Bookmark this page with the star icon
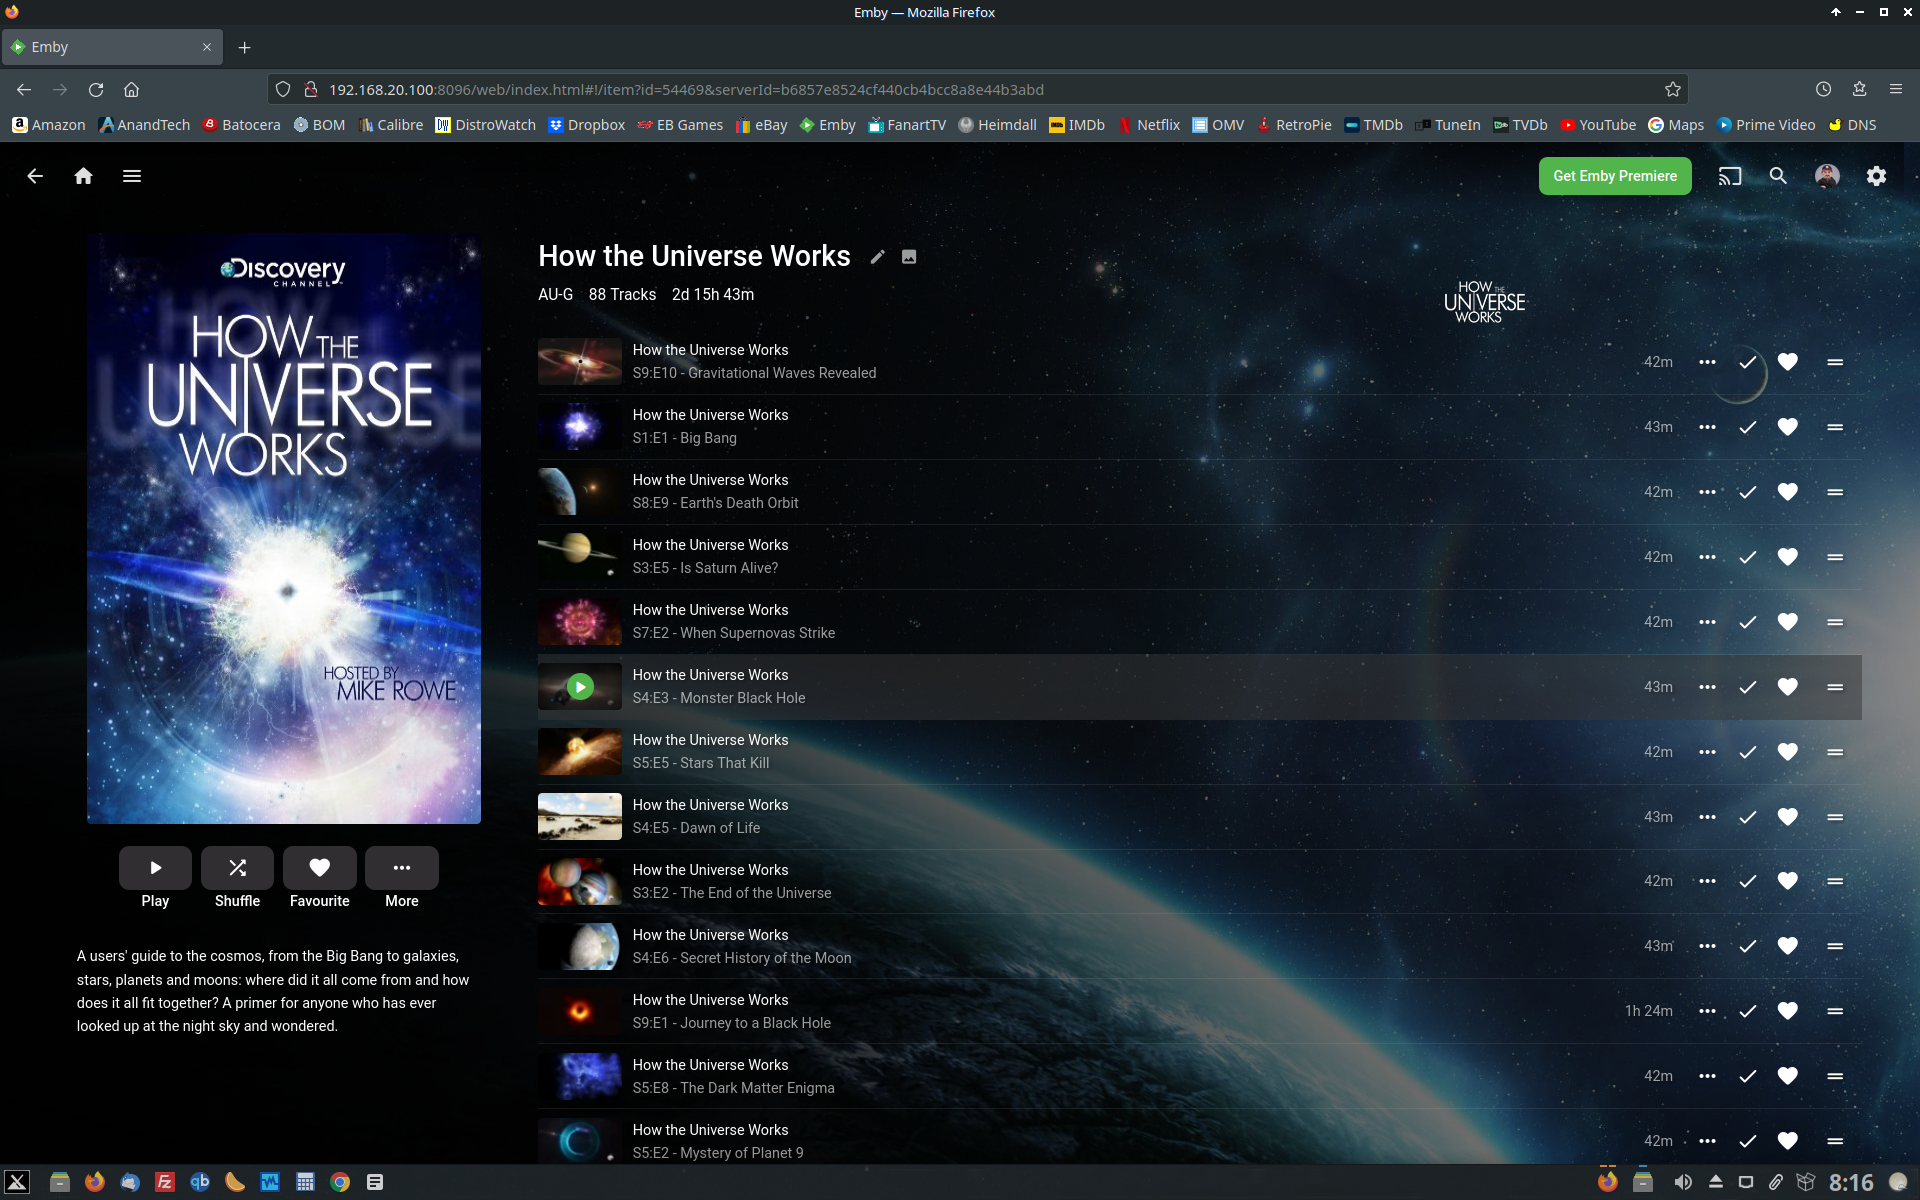The height and width of the screenshot is (1200, 1920). pyautogui.click(x=1673, y=90)
